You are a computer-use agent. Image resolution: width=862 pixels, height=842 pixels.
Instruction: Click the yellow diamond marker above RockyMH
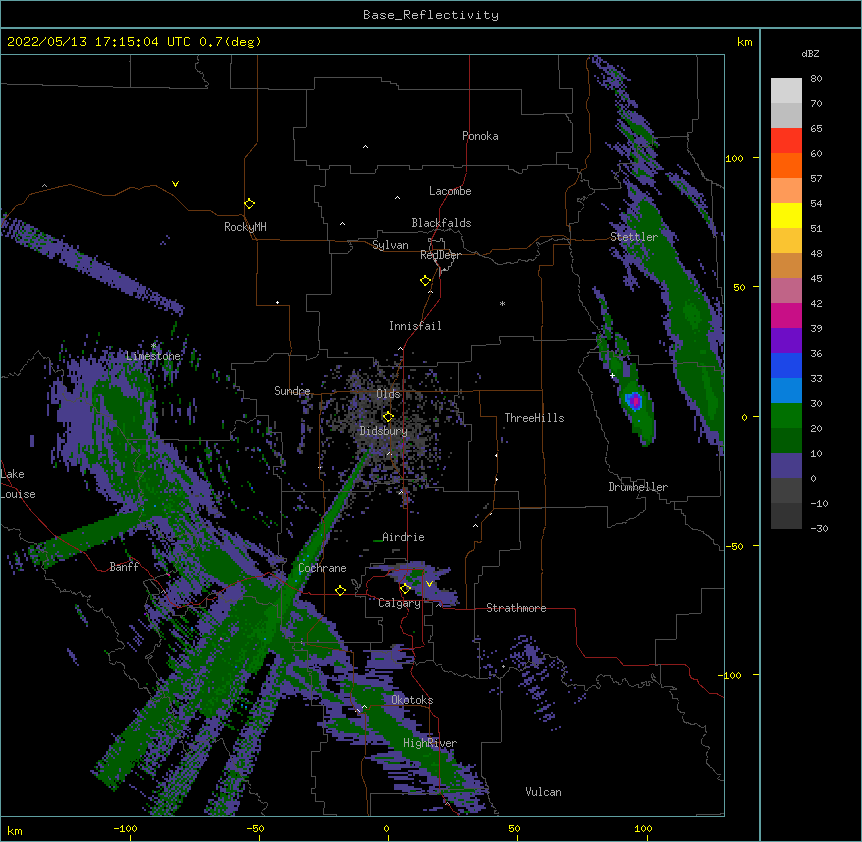pos(250,204)
